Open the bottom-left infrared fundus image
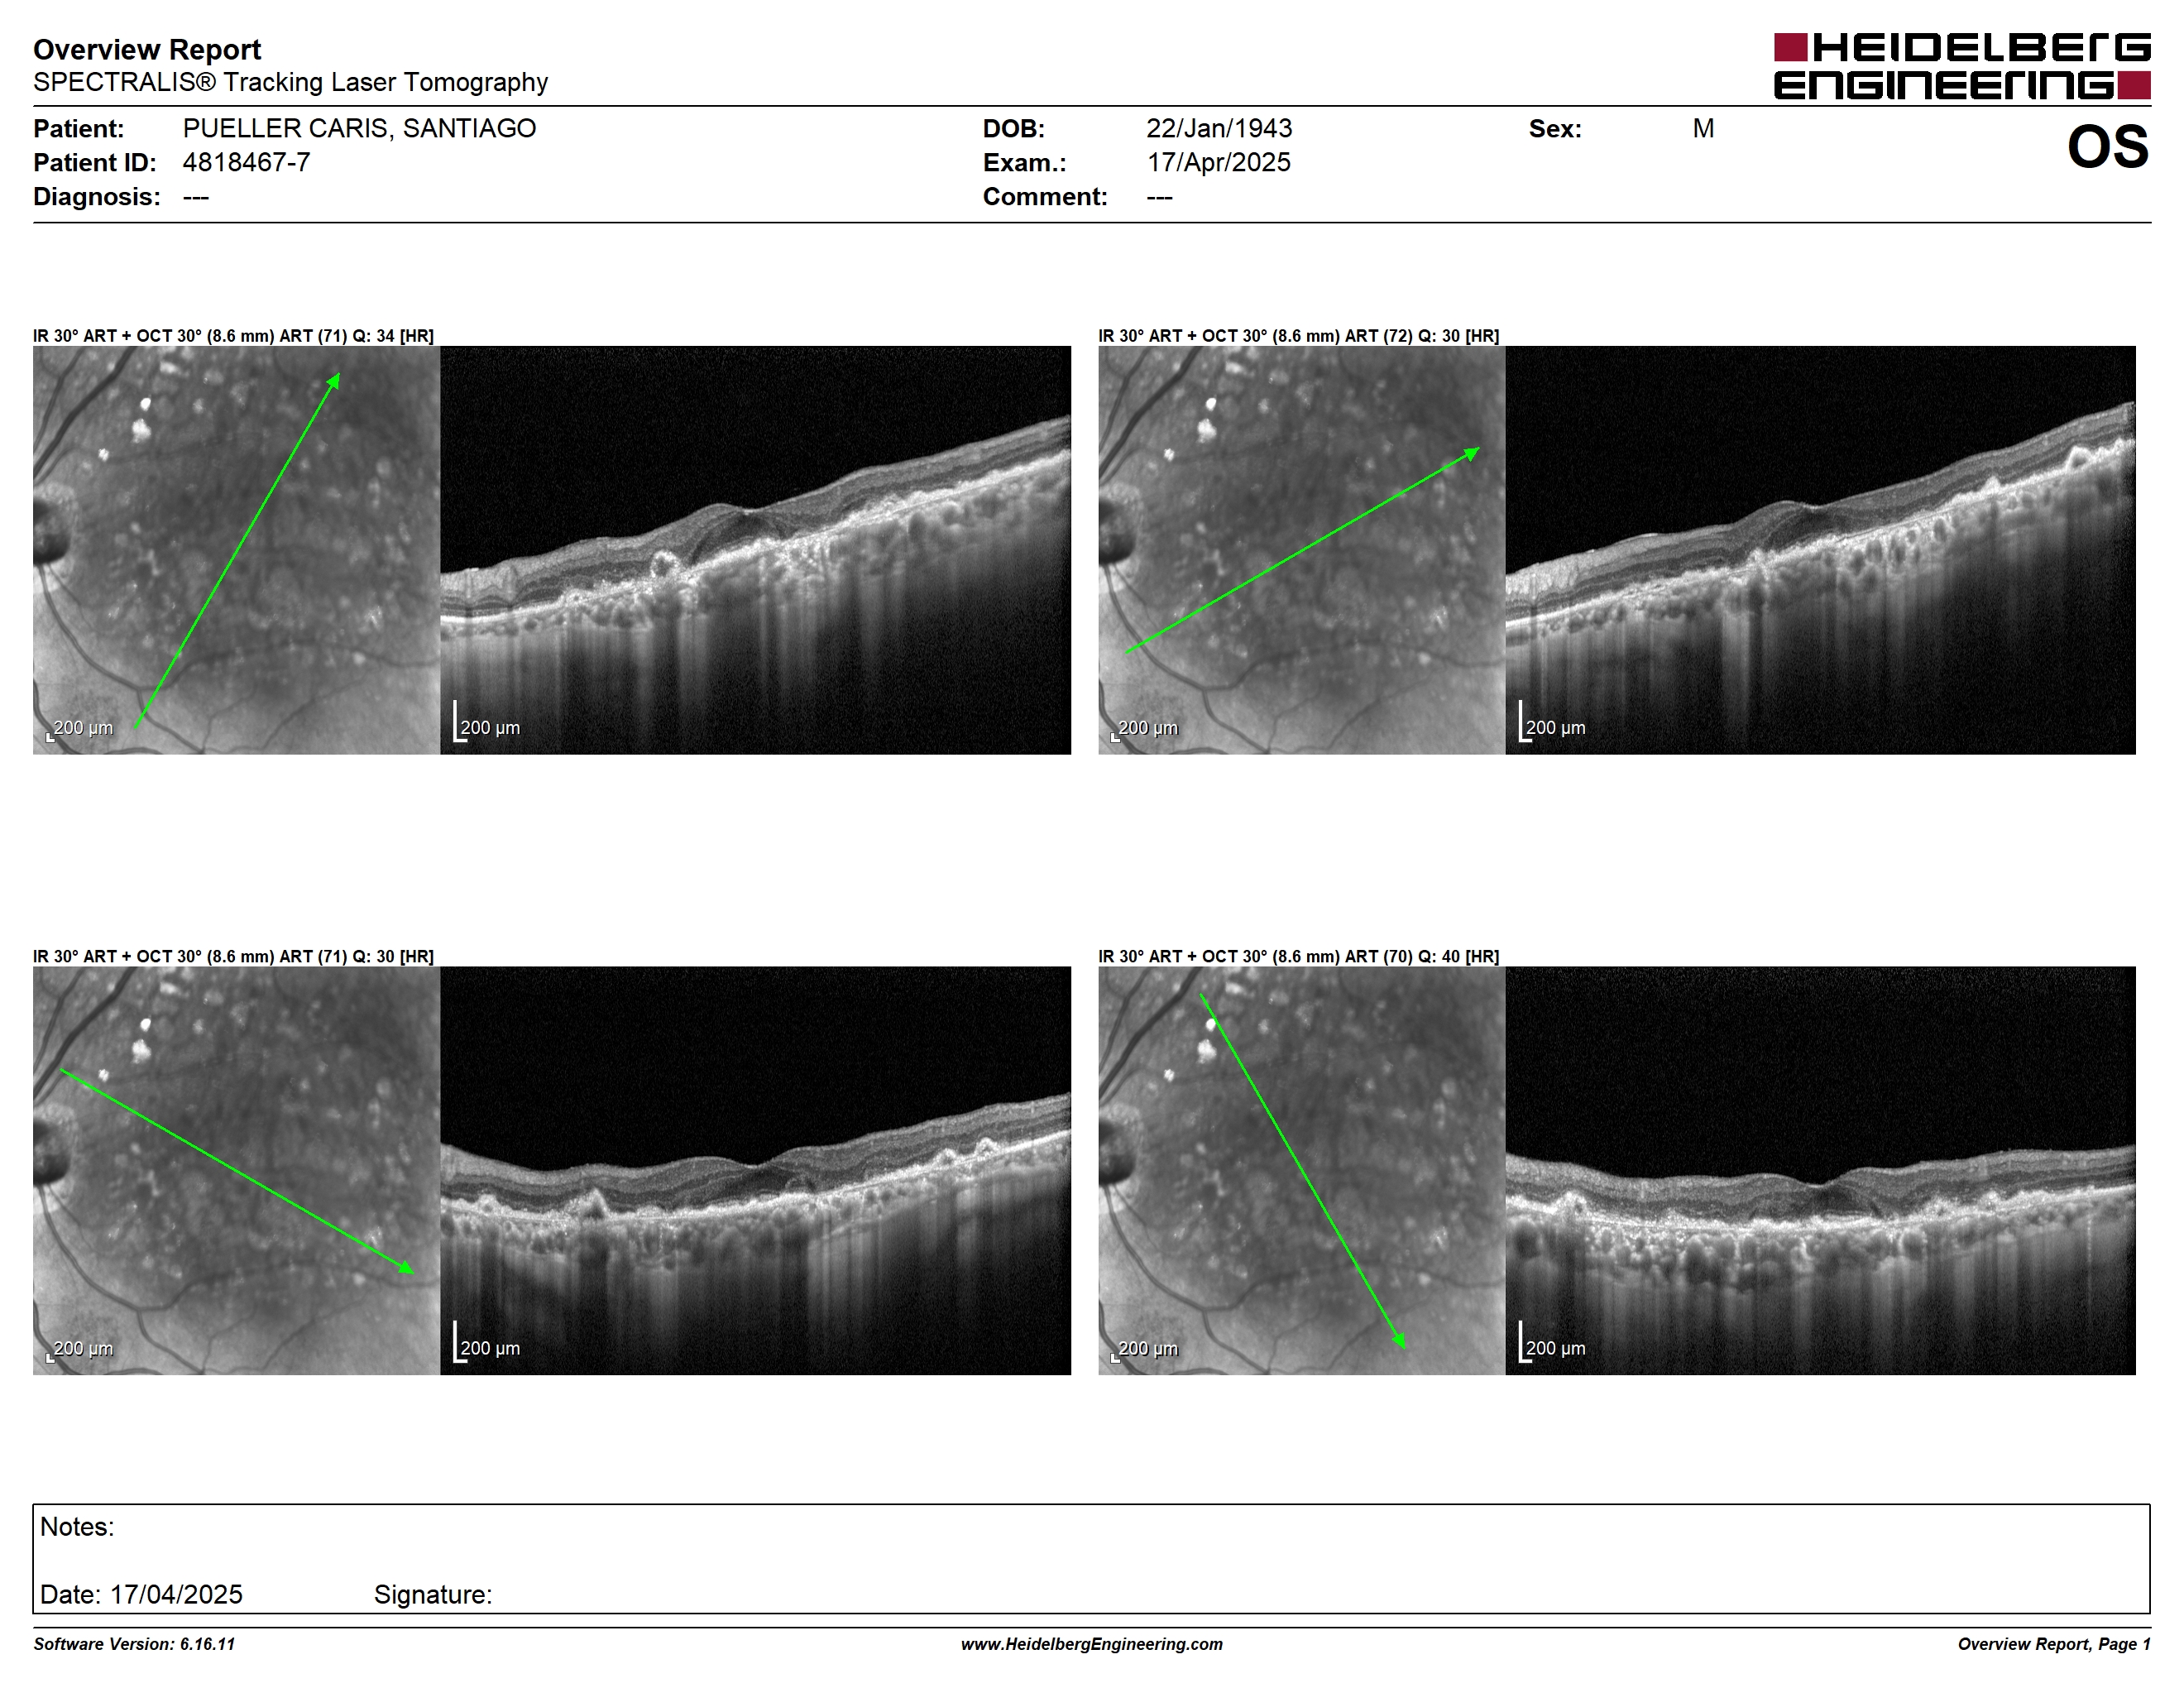Viewport: 2184px width, 1688px height. tap(236, 1170)
